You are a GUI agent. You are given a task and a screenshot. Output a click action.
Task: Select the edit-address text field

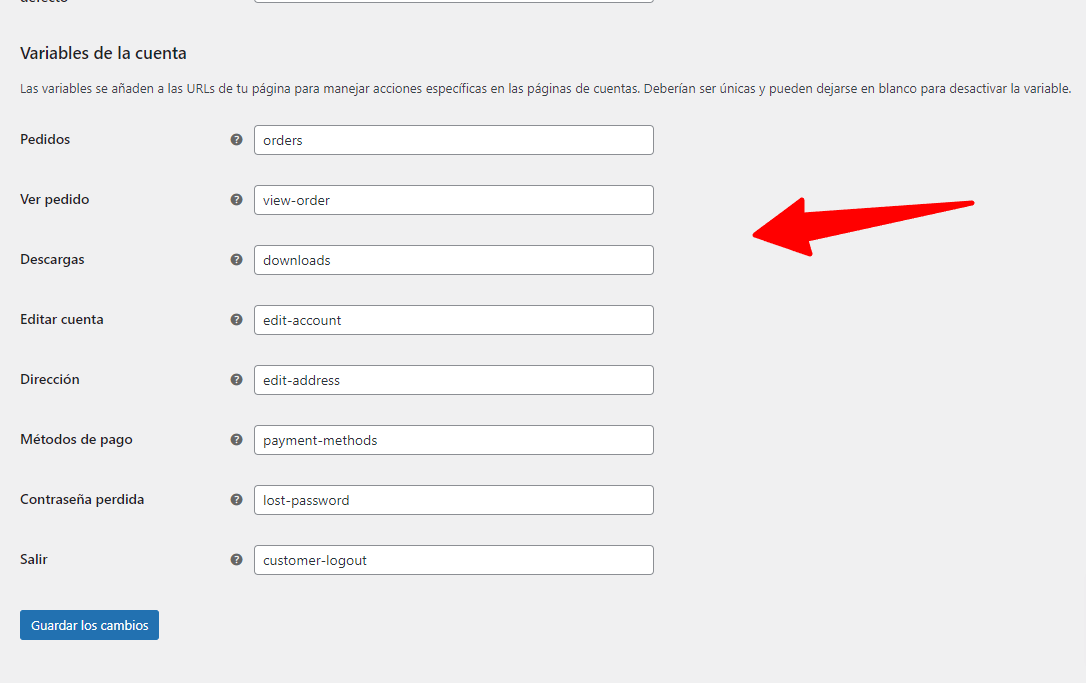point(454,380)
